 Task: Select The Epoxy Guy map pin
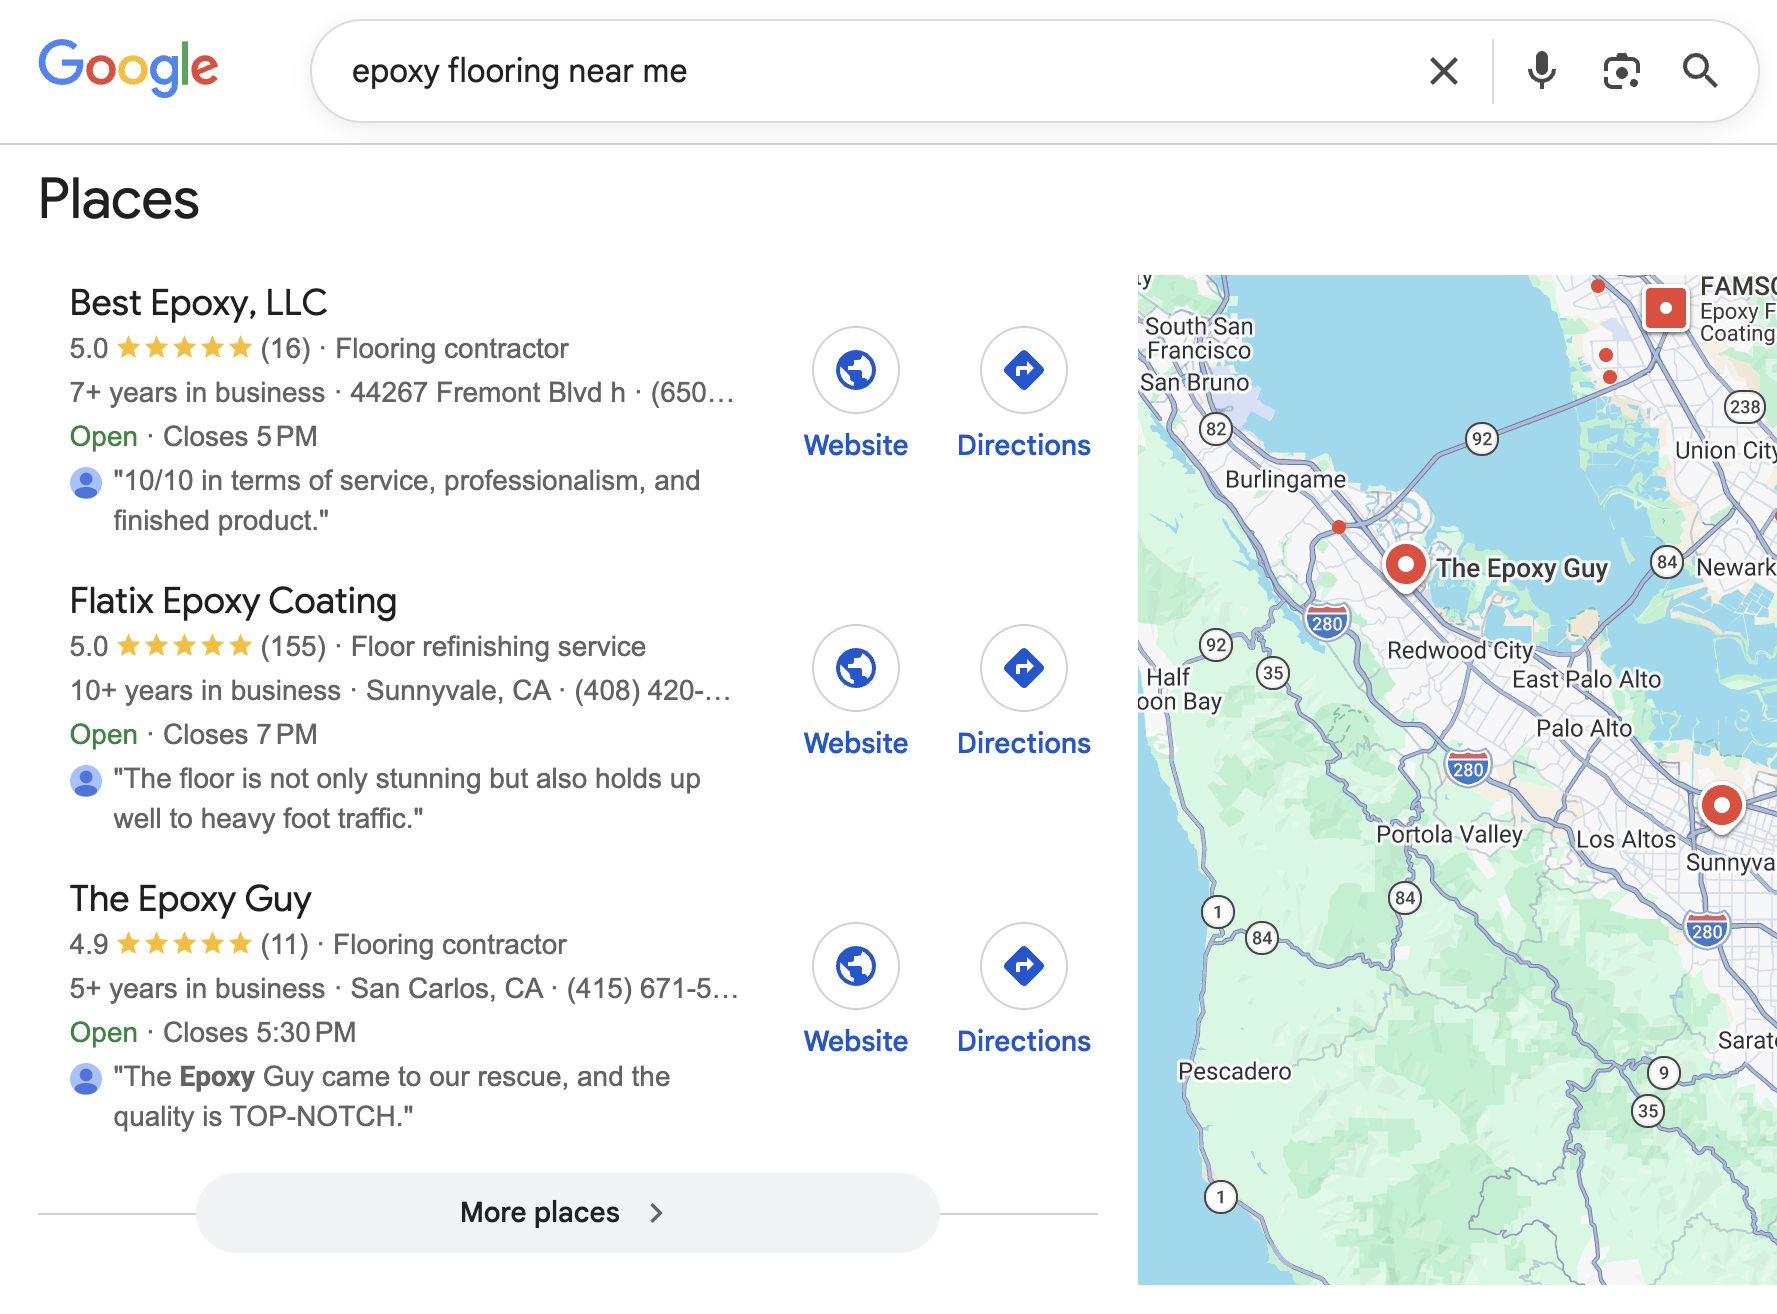pyautogui.click(x=1405, y=565)
